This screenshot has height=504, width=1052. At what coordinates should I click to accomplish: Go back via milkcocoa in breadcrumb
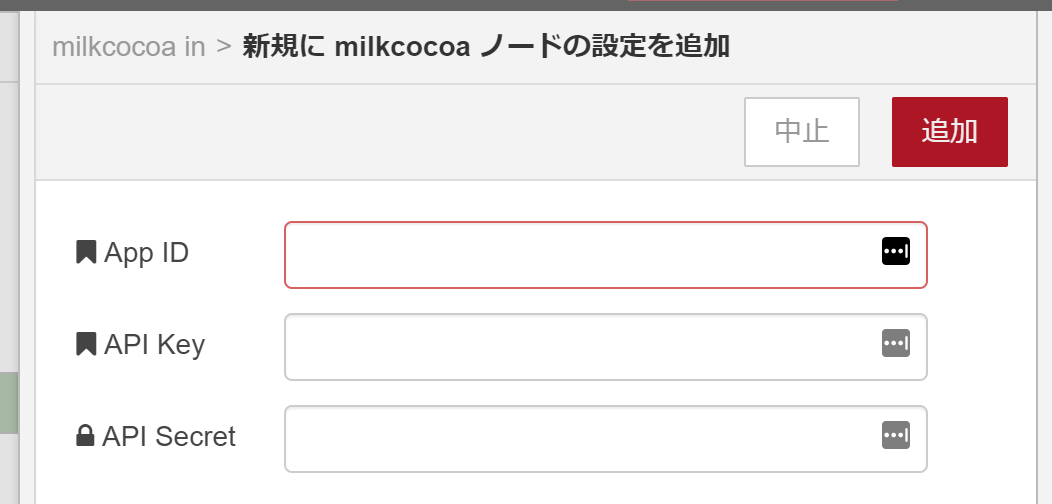tap(128, 47)
